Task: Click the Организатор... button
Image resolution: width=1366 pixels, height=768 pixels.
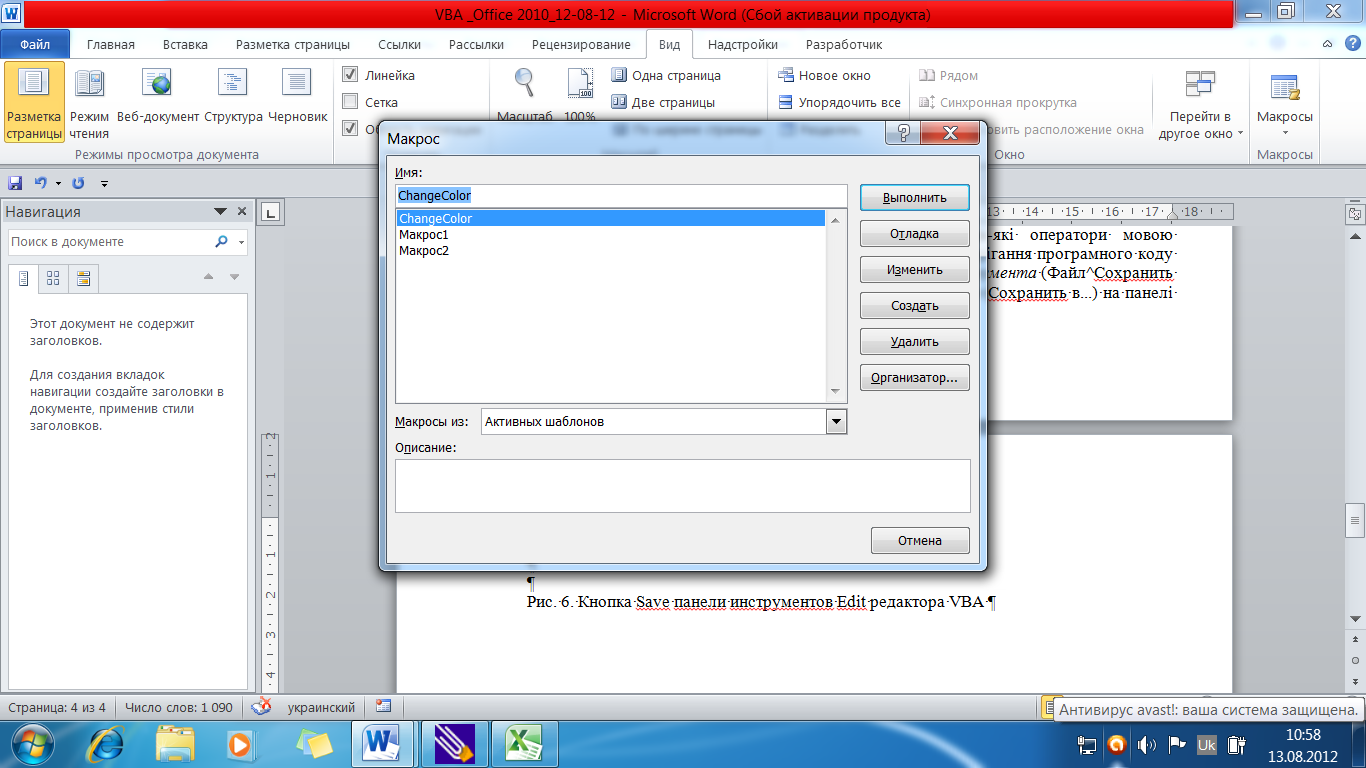Action: (x=914, y=378)
